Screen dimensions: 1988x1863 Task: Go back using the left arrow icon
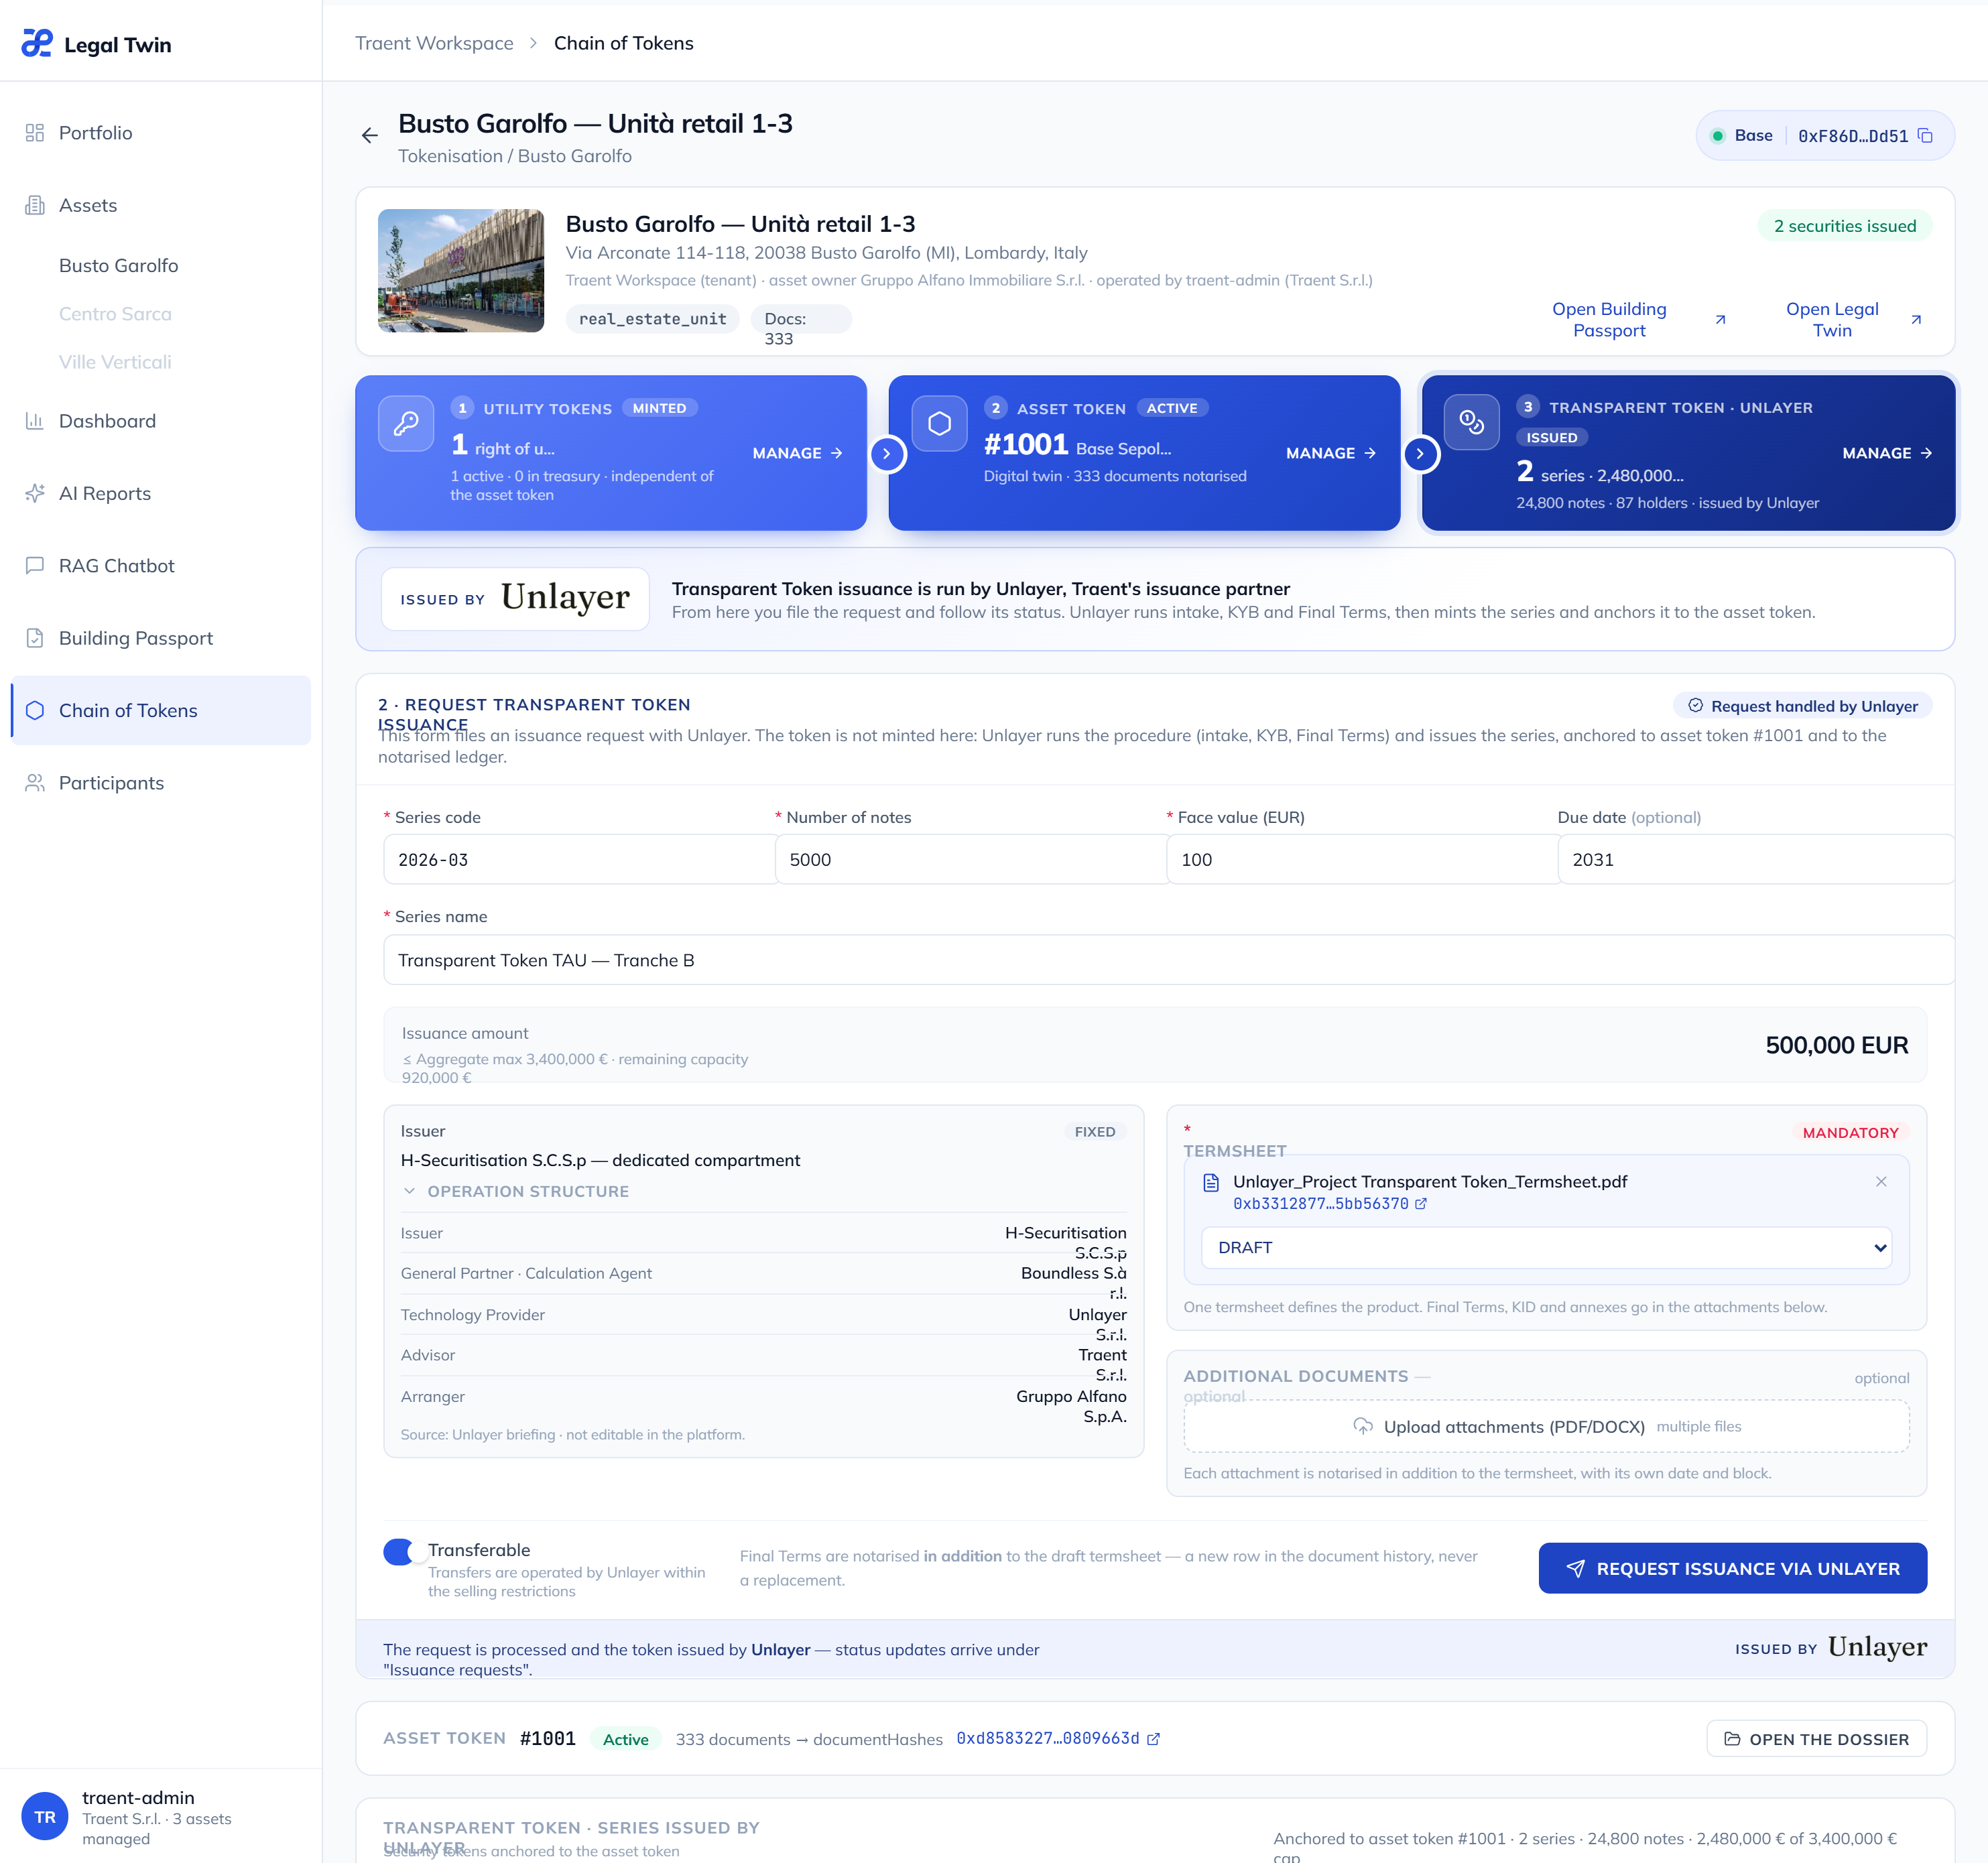pos(370,135)
